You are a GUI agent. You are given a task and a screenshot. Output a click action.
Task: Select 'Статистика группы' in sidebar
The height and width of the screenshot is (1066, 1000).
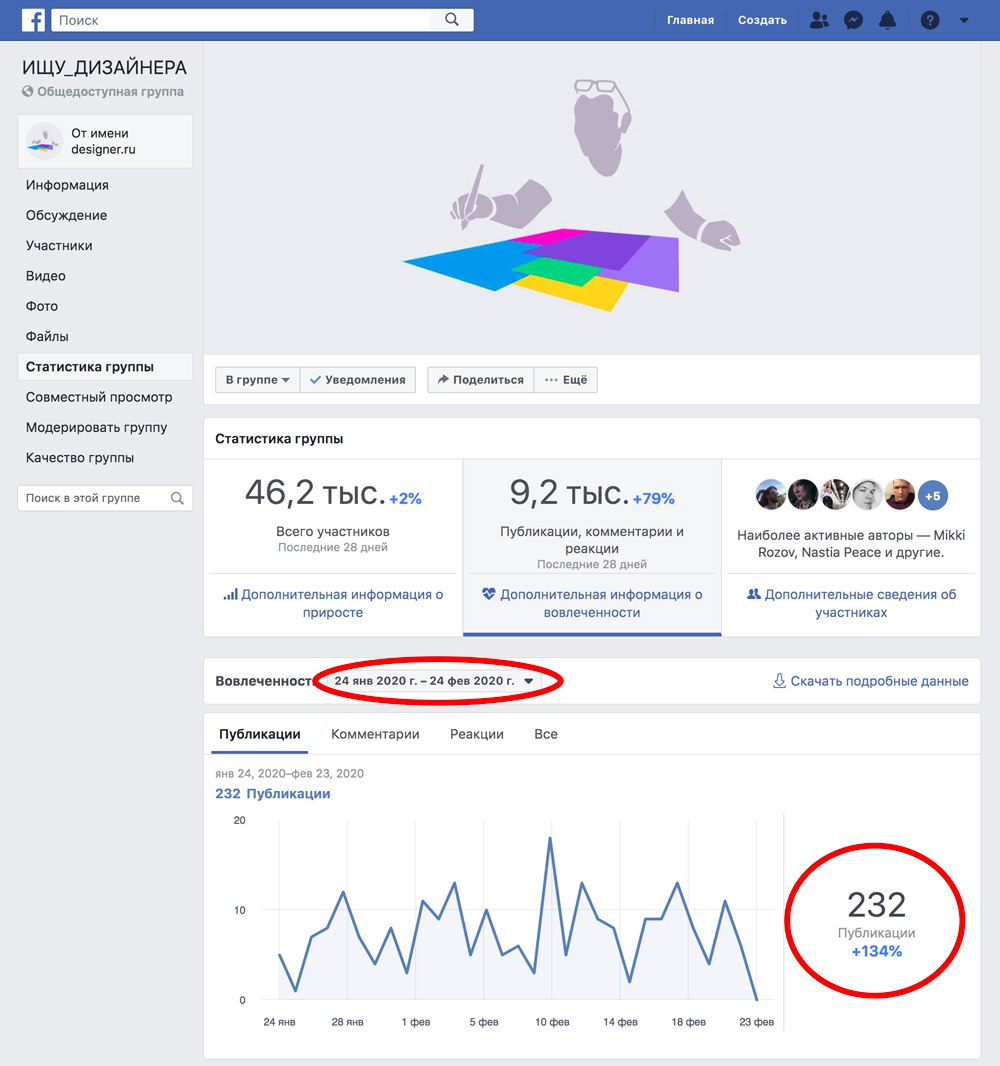pyautogui.click(x=105, y=366)
